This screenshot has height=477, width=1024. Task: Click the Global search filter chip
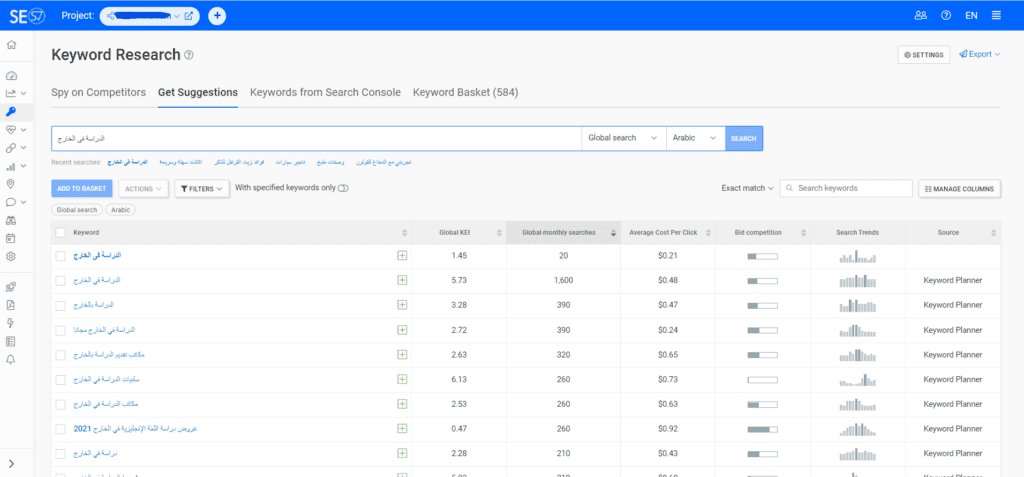point(77,210)
